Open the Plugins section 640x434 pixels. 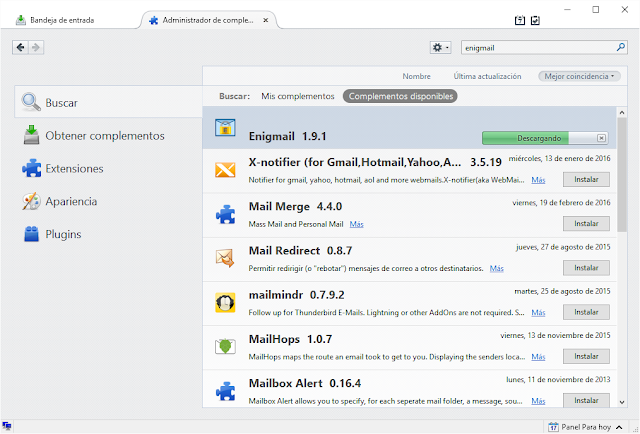52,234
